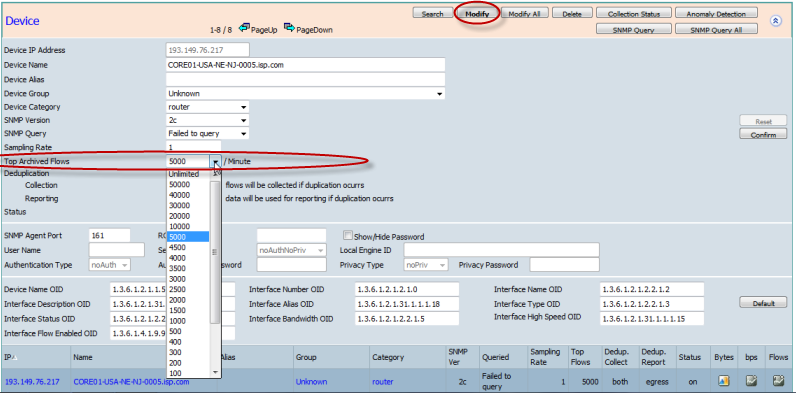The image size is (796, 393).
Task: Click the Local Engine ID field
Action: coord(502,250)
